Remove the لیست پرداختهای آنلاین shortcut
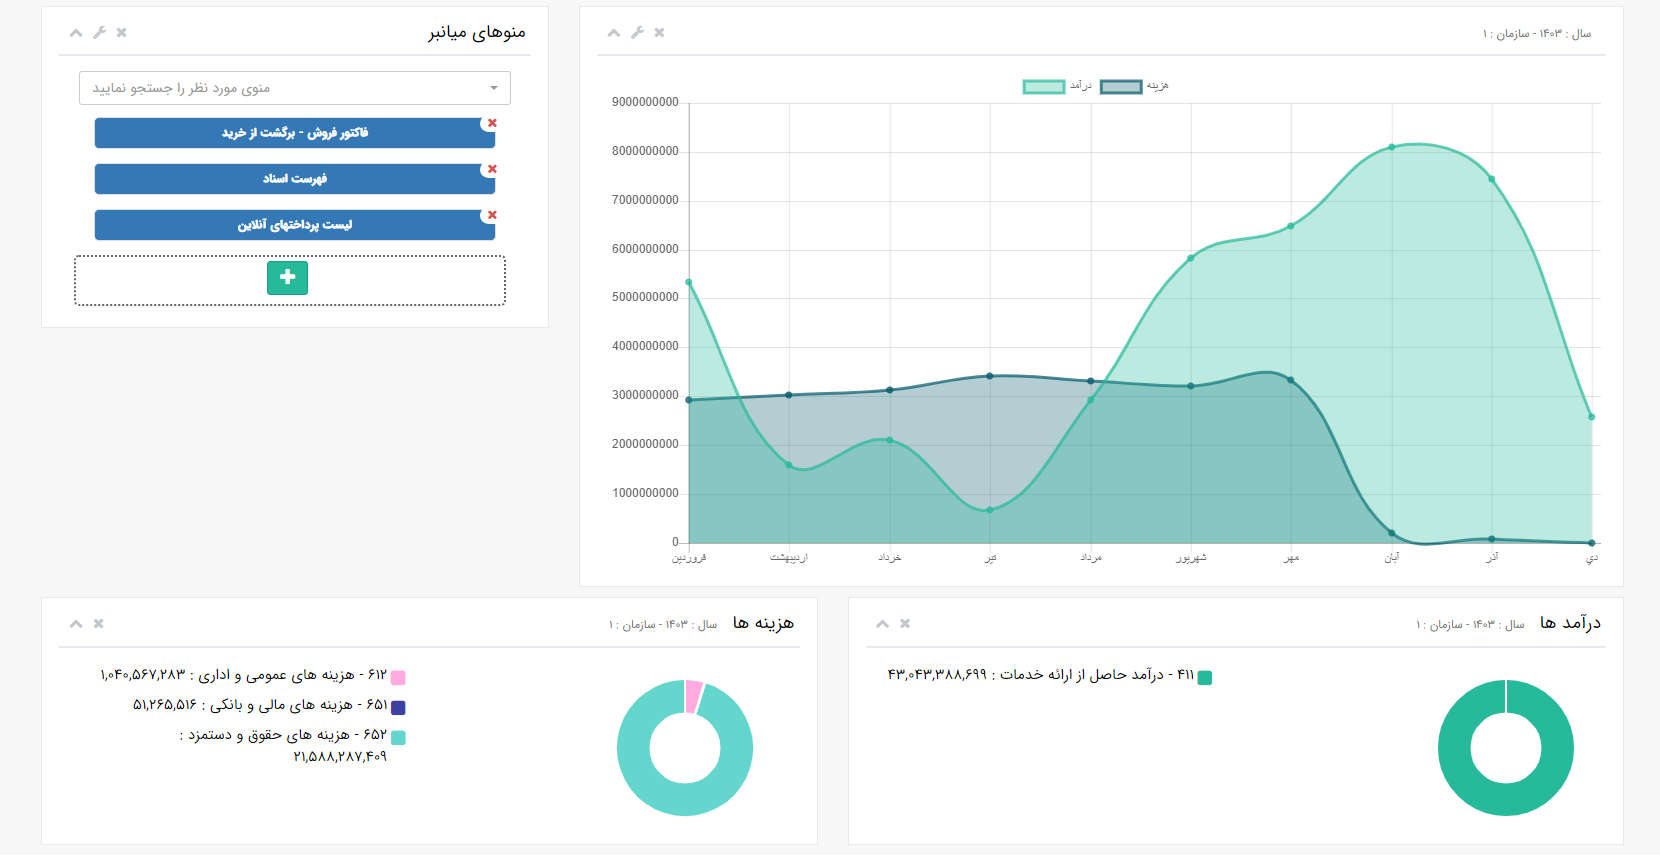The height and width of the screenshot is (868, 1660). (x=491, y=215)
